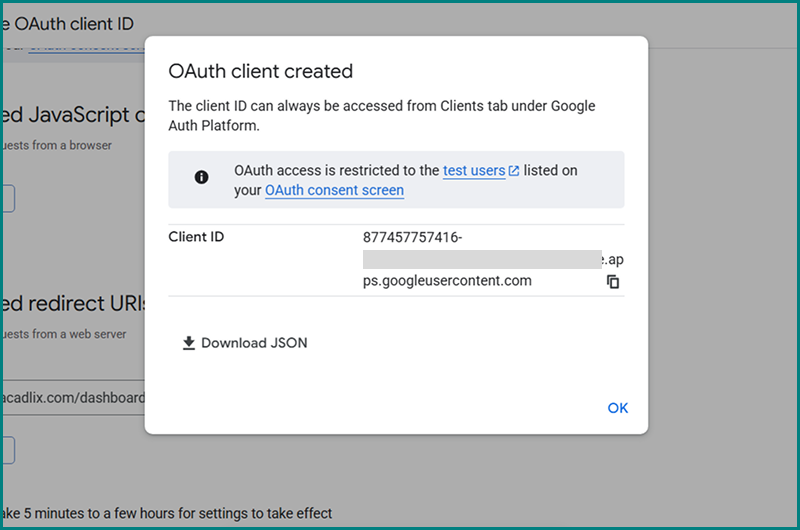
Task: Click the settings take effect note
Action: tap(166, 514)
